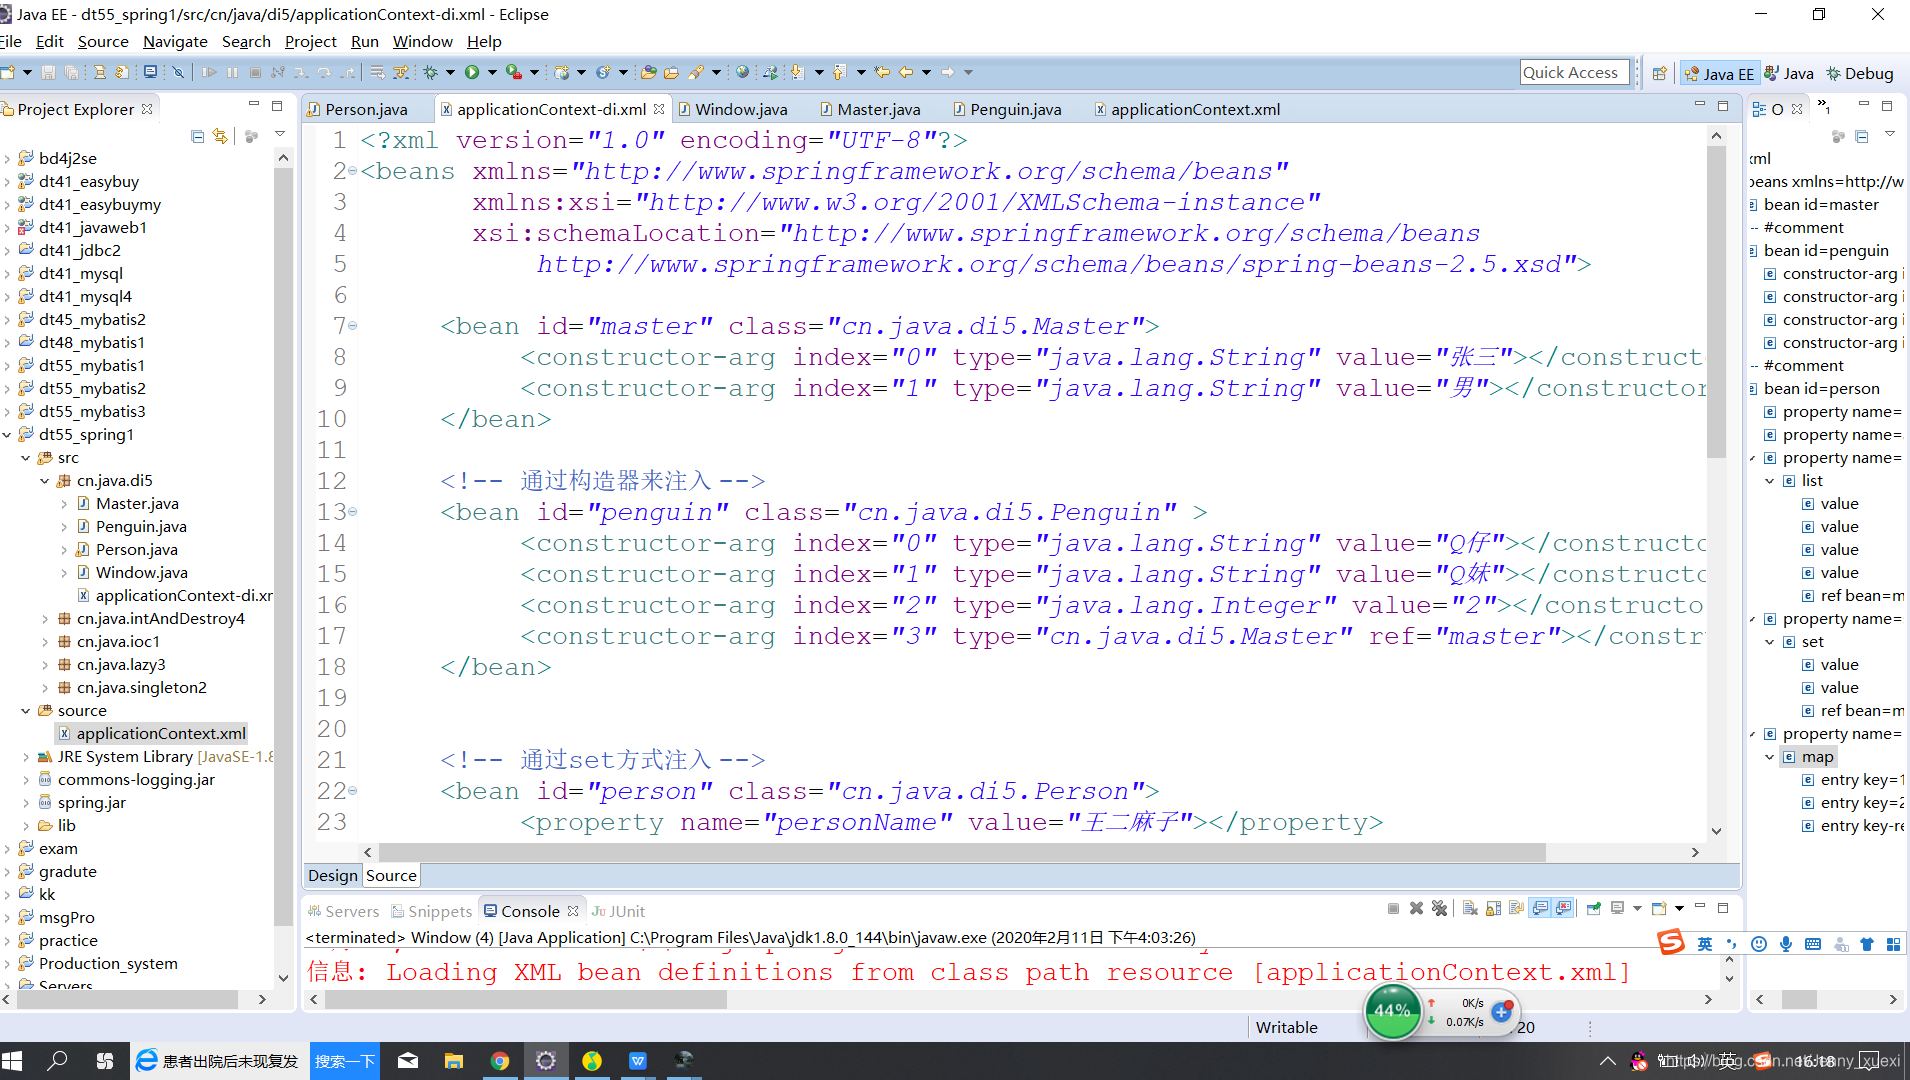Screen dimensions: 1910x1080
Task: Collapse the map node in Outline
Action: pyautogui.click(x=1770, y=757)
